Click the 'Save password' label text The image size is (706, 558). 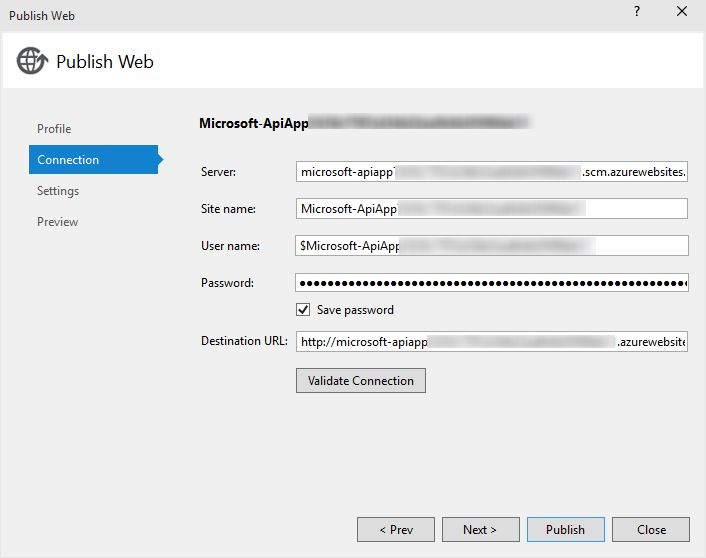(355, 310)
